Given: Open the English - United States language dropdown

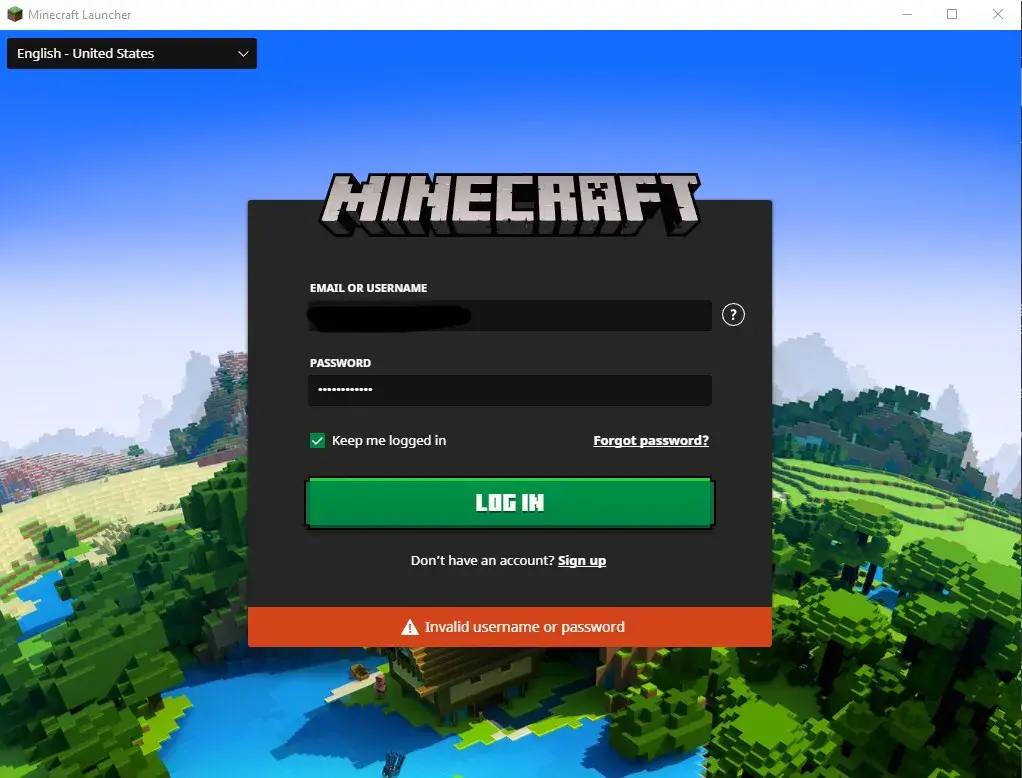Looking at the screenshot, I should (x=131, y=54).
